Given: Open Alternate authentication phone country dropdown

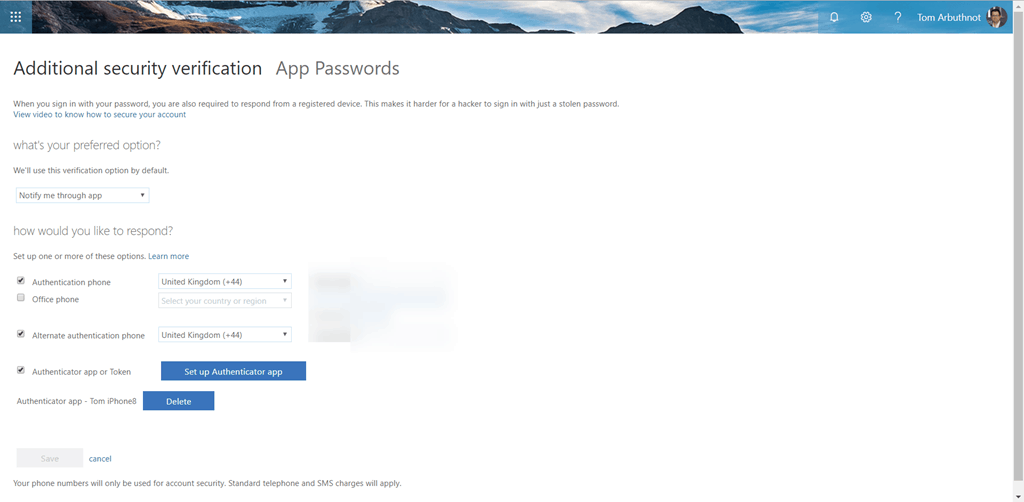Looking at the screenshot, I should tap(225, 335).
